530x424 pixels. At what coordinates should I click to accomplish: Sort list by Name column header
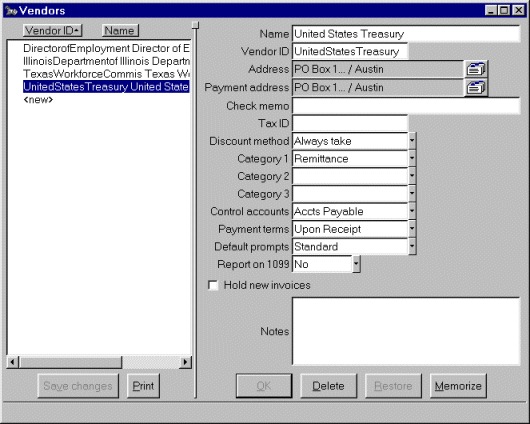[x=120, y=30]
